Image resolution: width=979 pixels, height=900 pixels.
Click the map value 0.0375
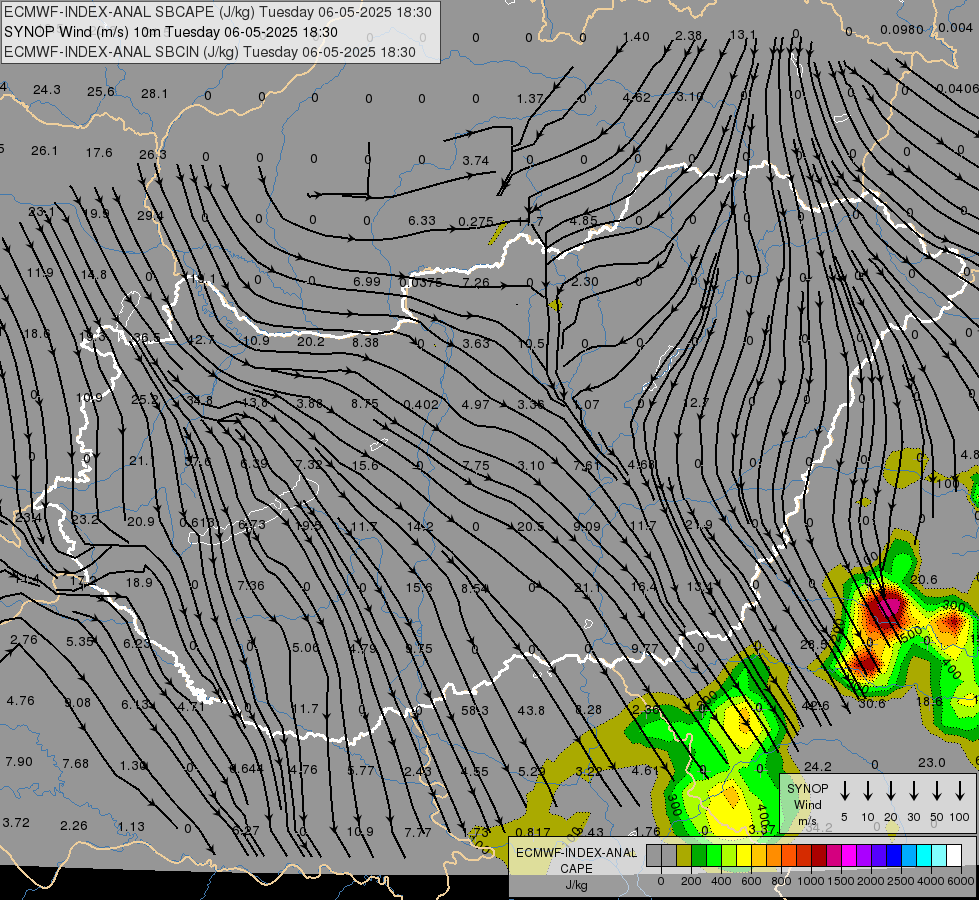coord(421,282)
